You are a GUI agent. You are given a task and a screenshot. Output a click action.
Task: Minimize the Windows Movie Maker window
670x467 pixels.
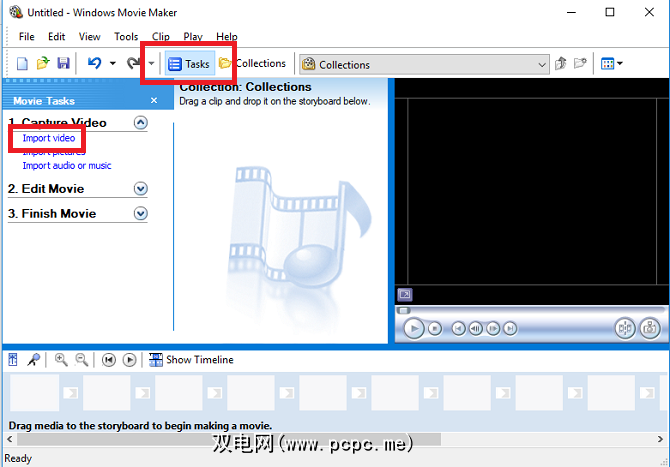pyautogui.click(x=571, y=12)
